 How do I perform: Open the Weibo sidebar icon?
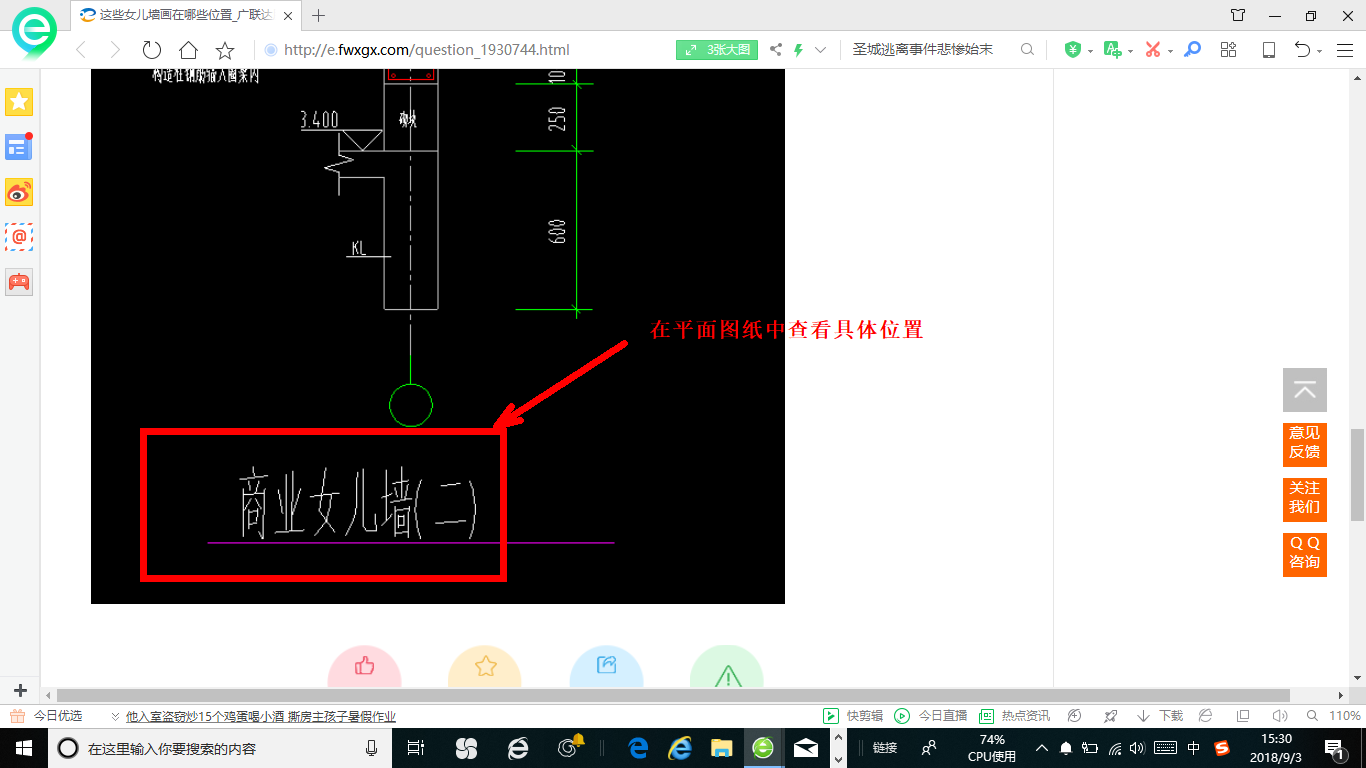[19, 192]
